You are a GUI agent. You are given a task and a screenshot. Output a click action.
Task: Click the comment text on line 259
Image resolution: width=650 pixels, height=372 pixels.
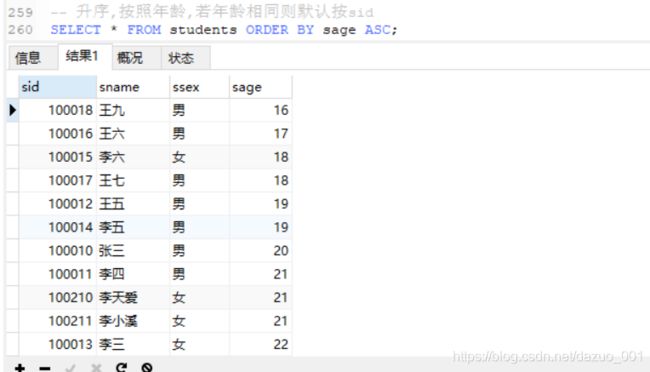click(x=212, y=12)
